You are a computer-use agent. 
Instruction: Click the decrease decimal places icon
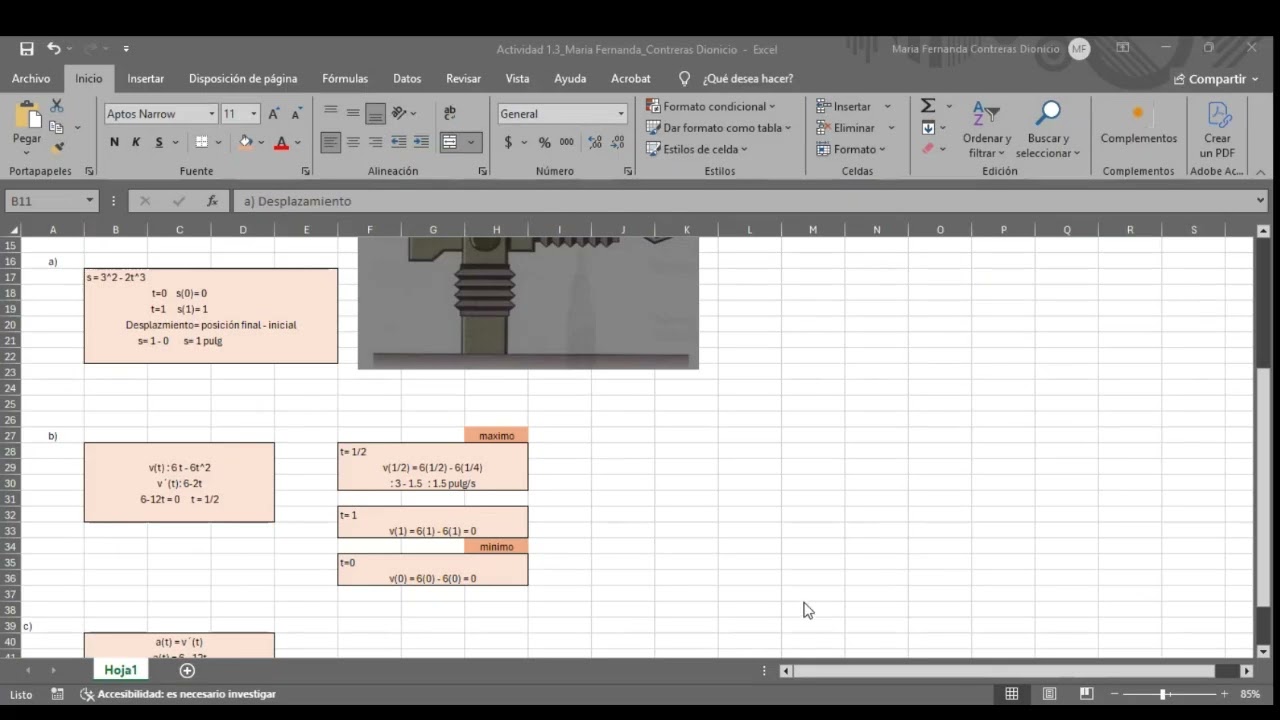pos(618,142)
